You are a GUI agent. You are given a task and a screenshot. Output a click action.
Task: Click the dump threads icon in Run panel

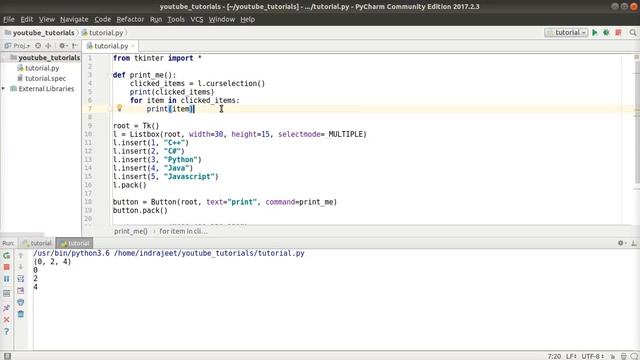[x=7, y=293]
